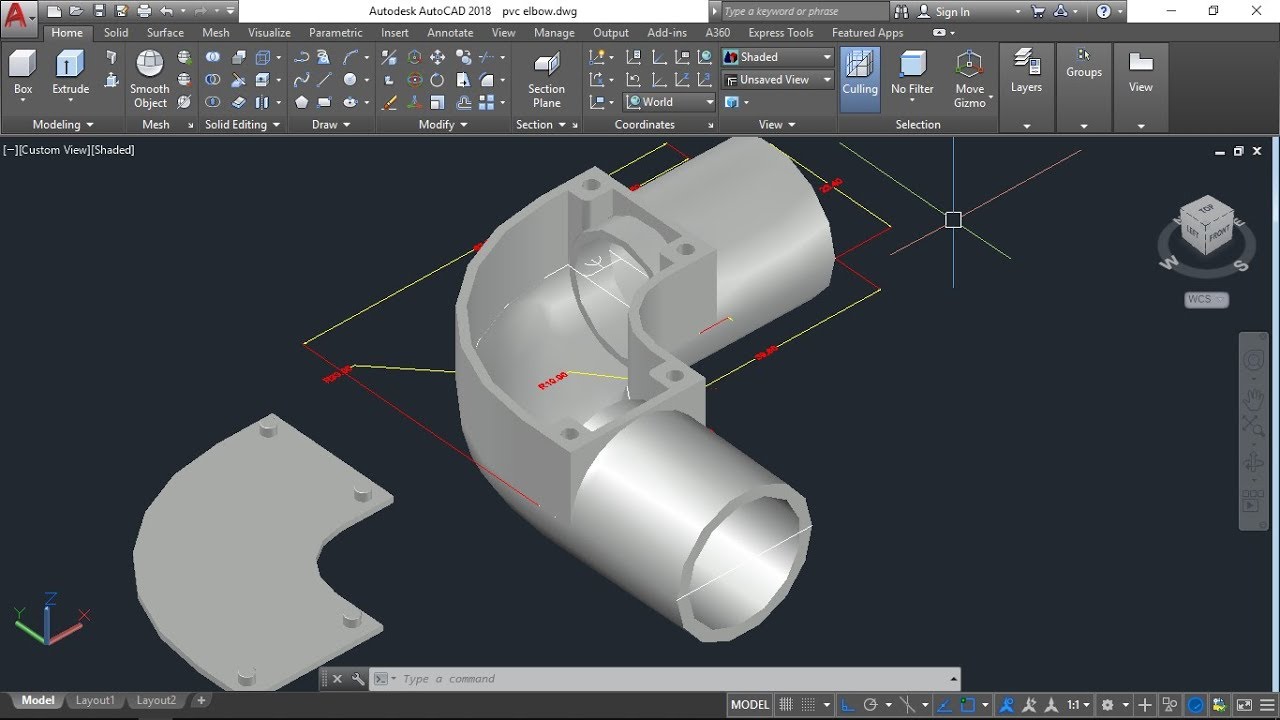1280x720 pixels.
Task: Open the World coordinate system dropdown
Action: 670,102
